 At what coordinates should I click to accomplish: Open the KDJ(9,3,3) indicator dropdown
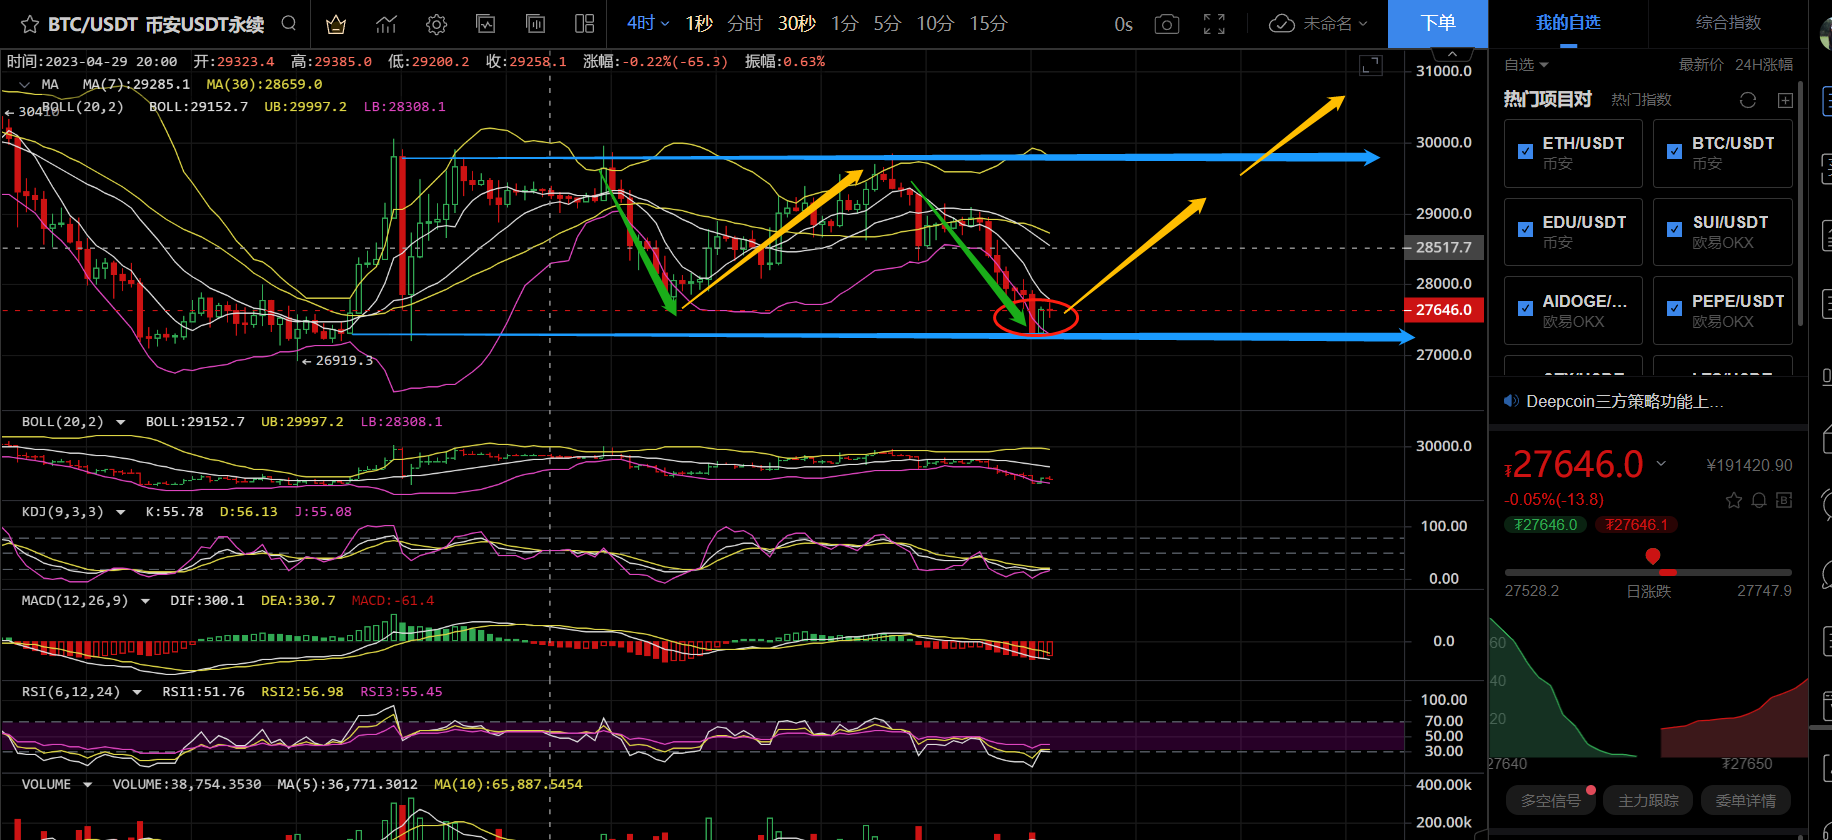click(121, 512)
